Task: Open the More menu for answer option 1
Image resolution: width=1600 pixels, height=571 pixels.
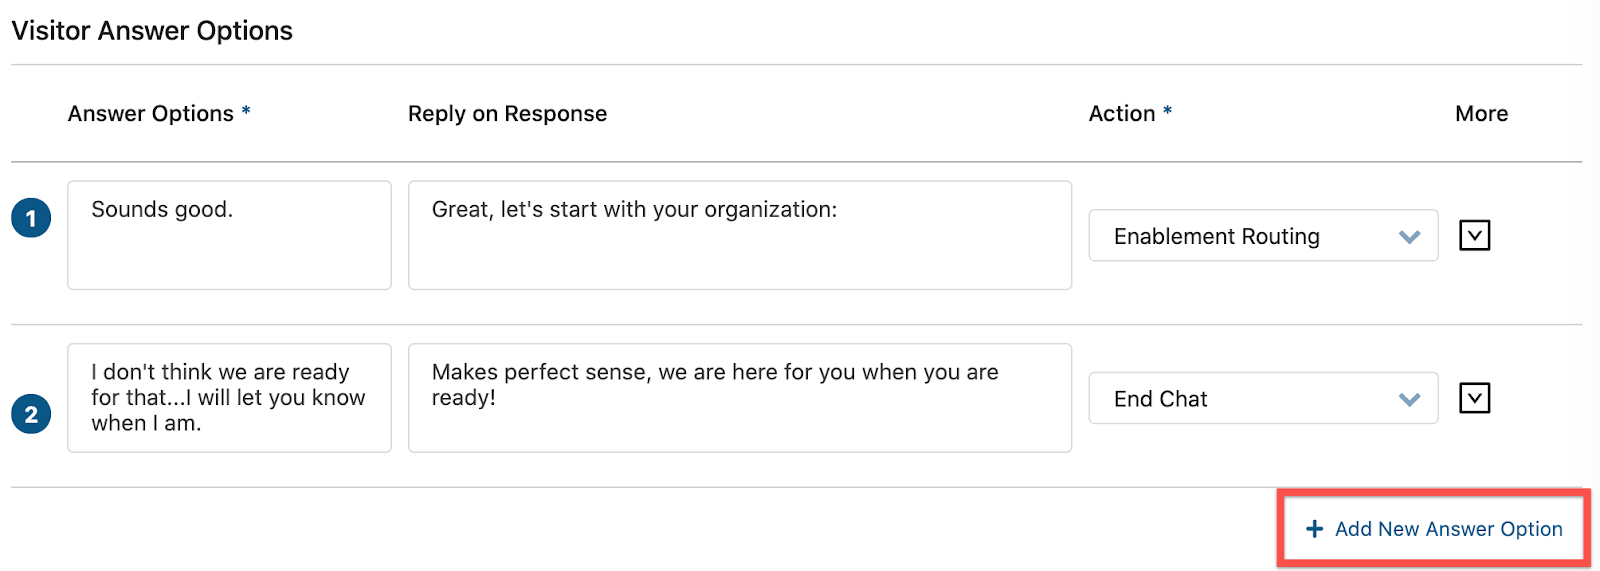Action: point(1474,235)
